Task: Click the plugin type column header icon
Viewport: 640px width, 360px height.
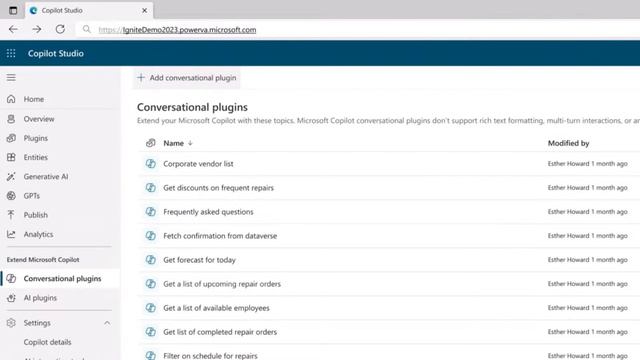Action: coord(151,143)
